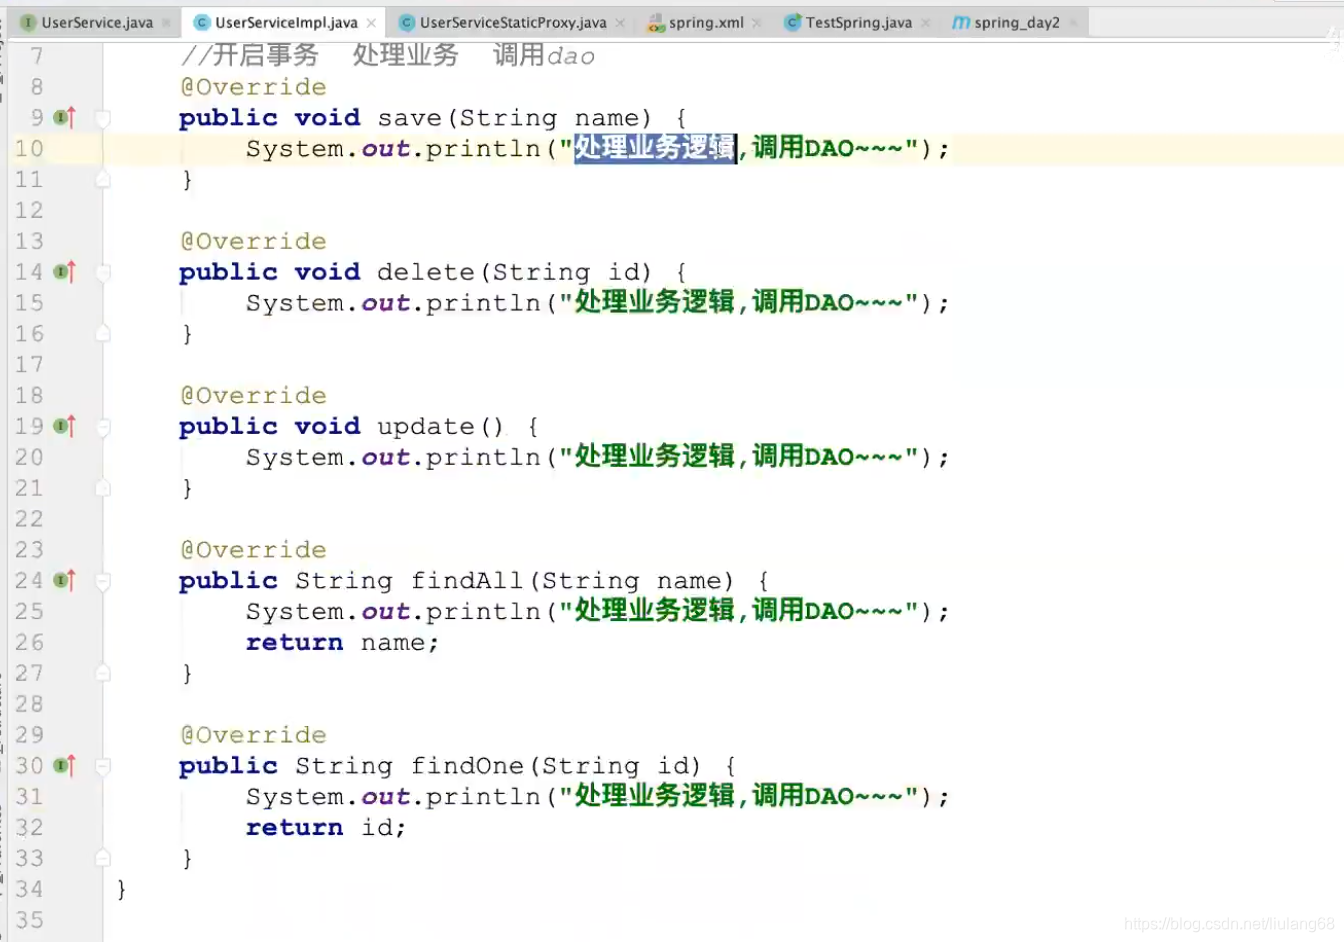Click the update method name on line 19
The height and width of the screenshot is (942, 1344).
[426, 426]
